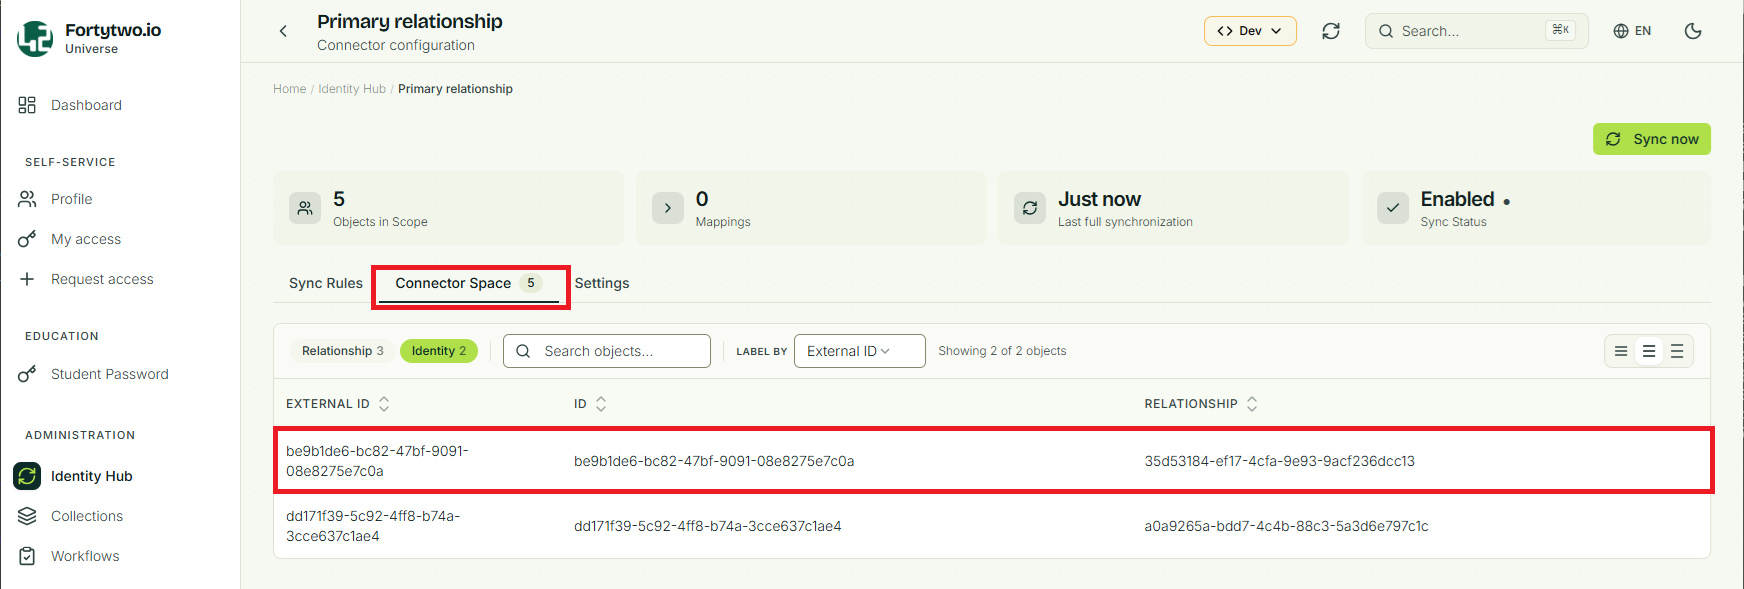
Task: Click the Objects in Scope people icon
Action: click(305, 208)
